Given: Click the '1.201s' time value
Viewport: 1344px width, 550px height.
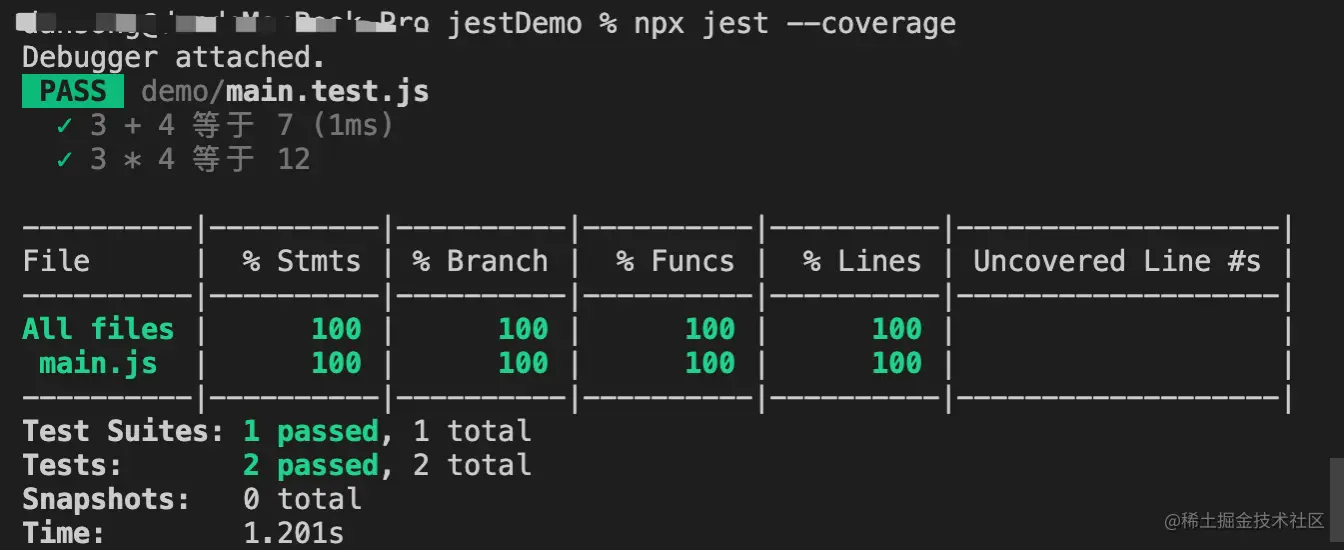Looking at the screenshot, I should [x=294, y=533].
